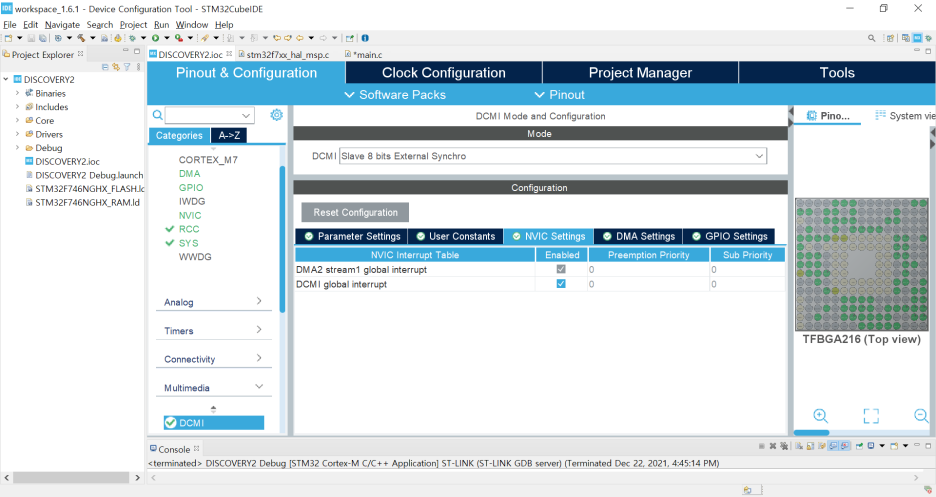Image resolution: width=936 pixels, height=497 pixels.
Task: Open the Tools tab
Action: point(837,73)
